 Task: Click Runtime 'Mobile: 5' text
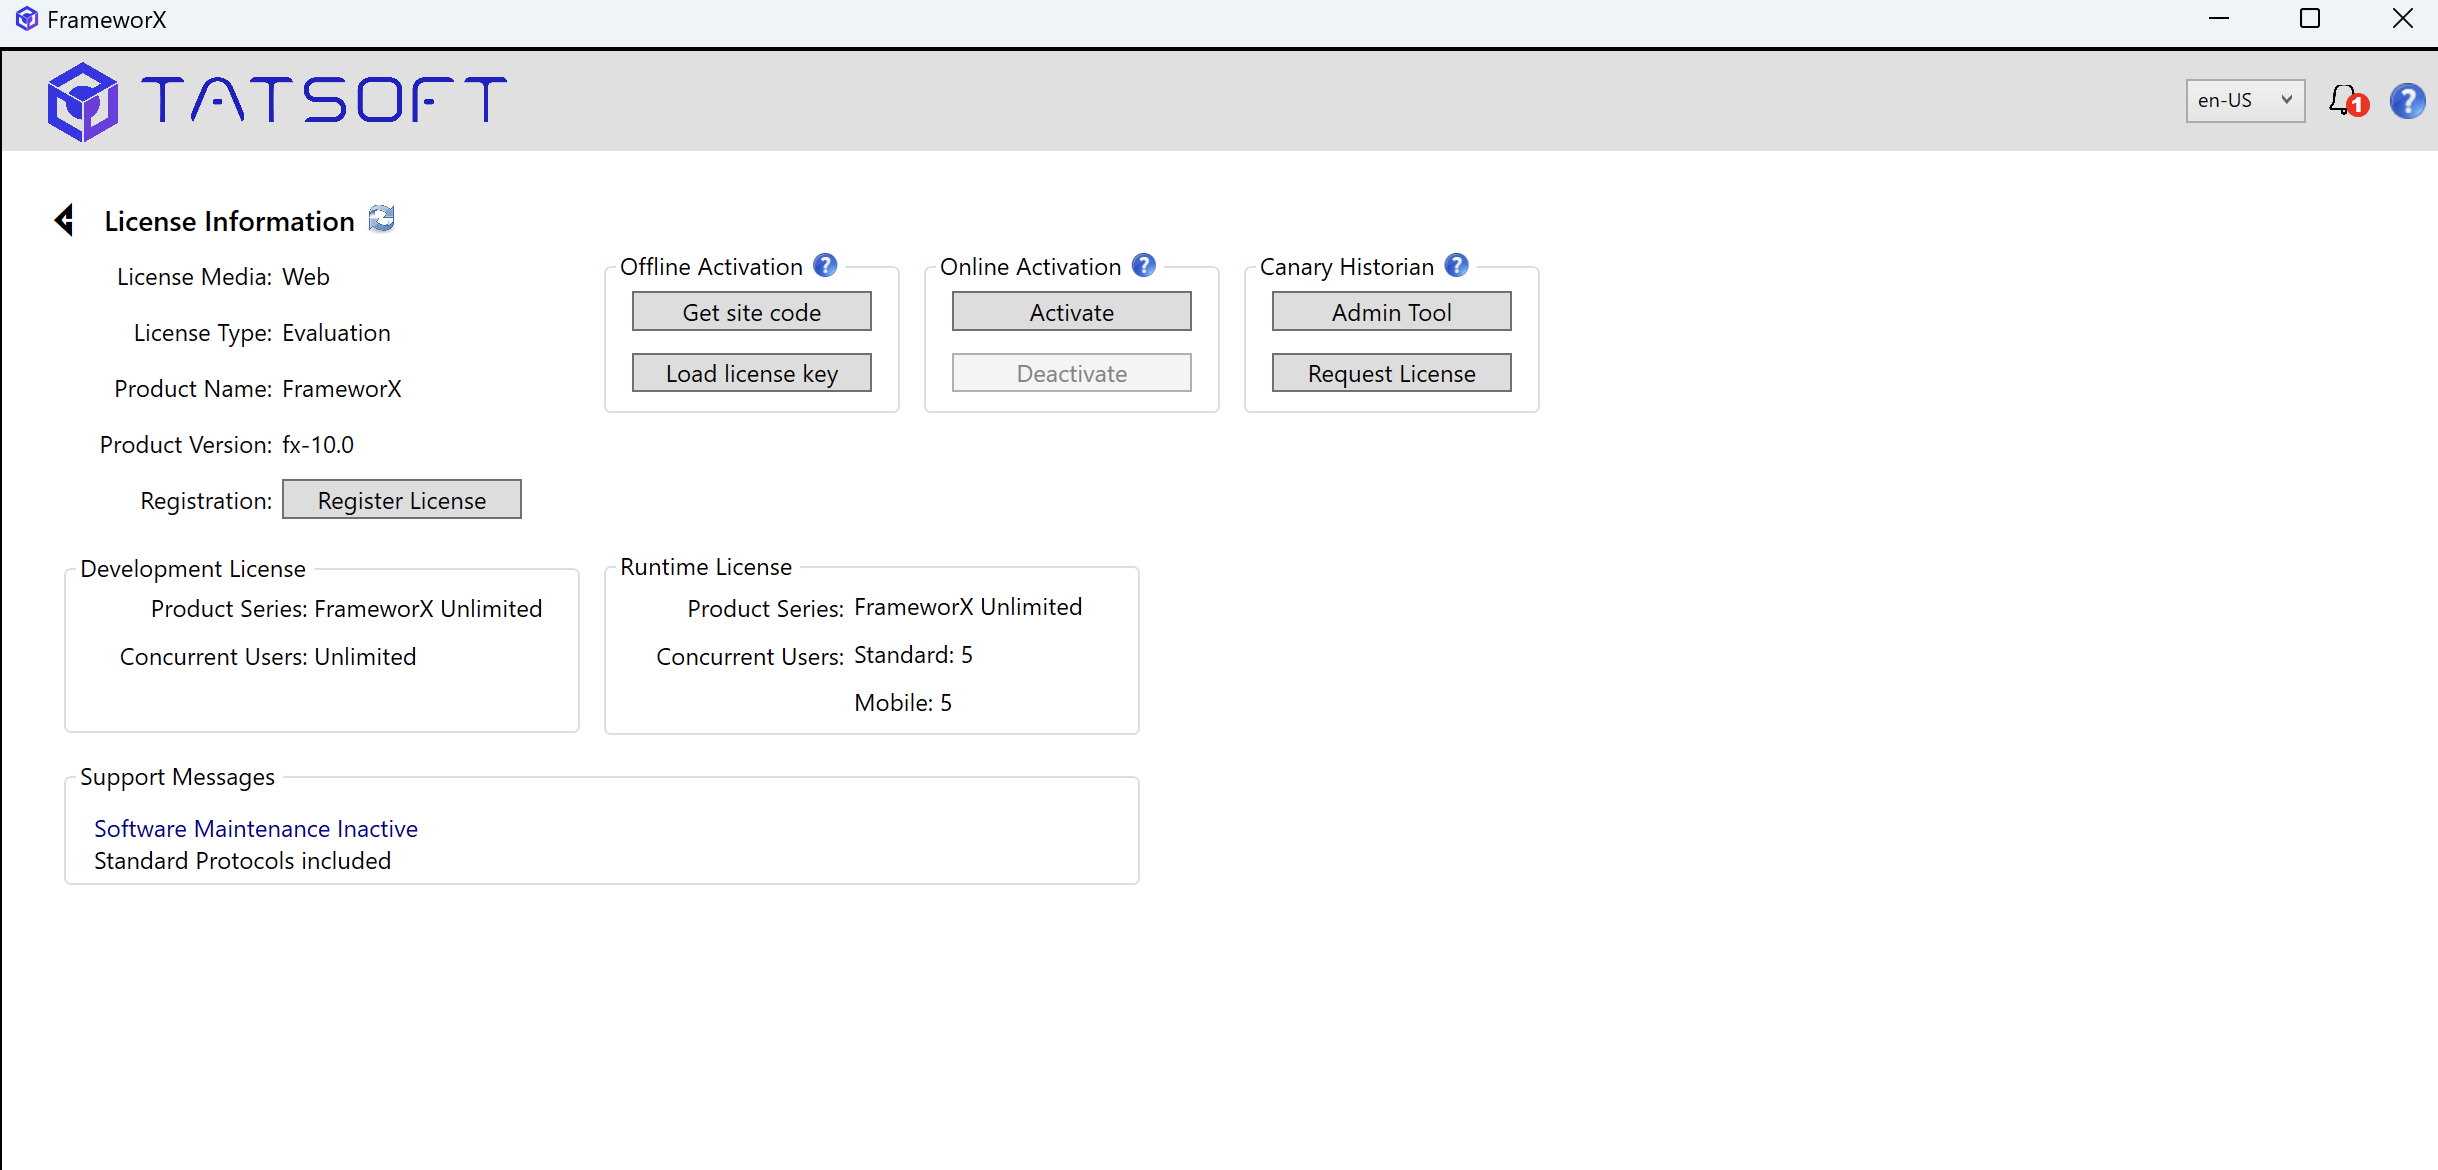coord(903,703)
